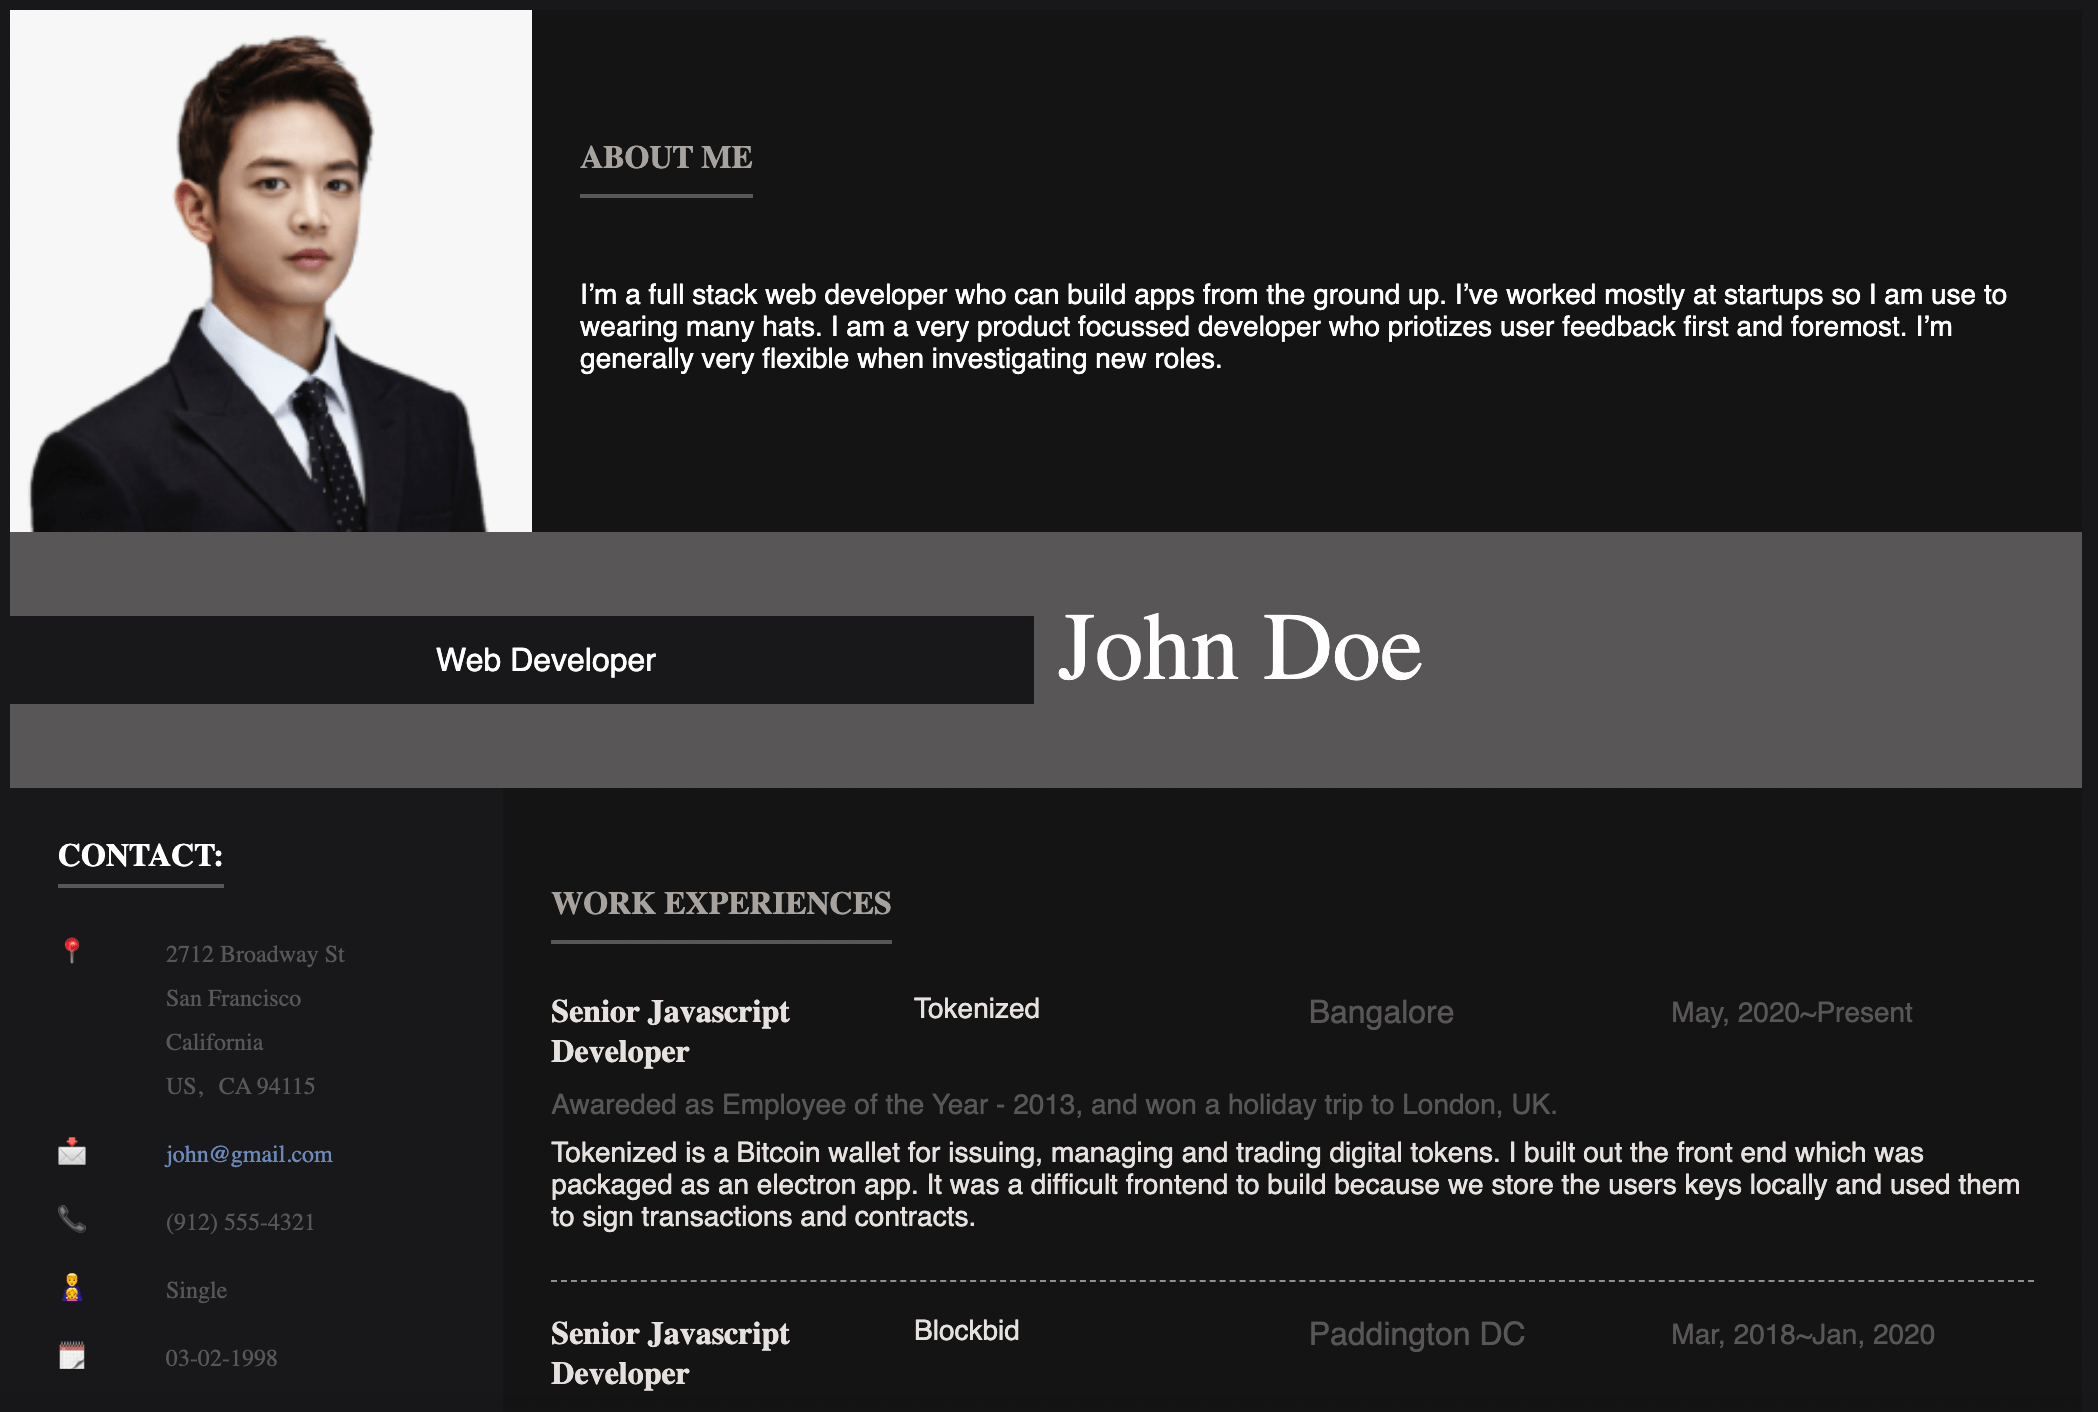Viewport: 2098px width, 1412px height.
Task: Click the WORK EXPERIENCES heading
Action: 721,903
